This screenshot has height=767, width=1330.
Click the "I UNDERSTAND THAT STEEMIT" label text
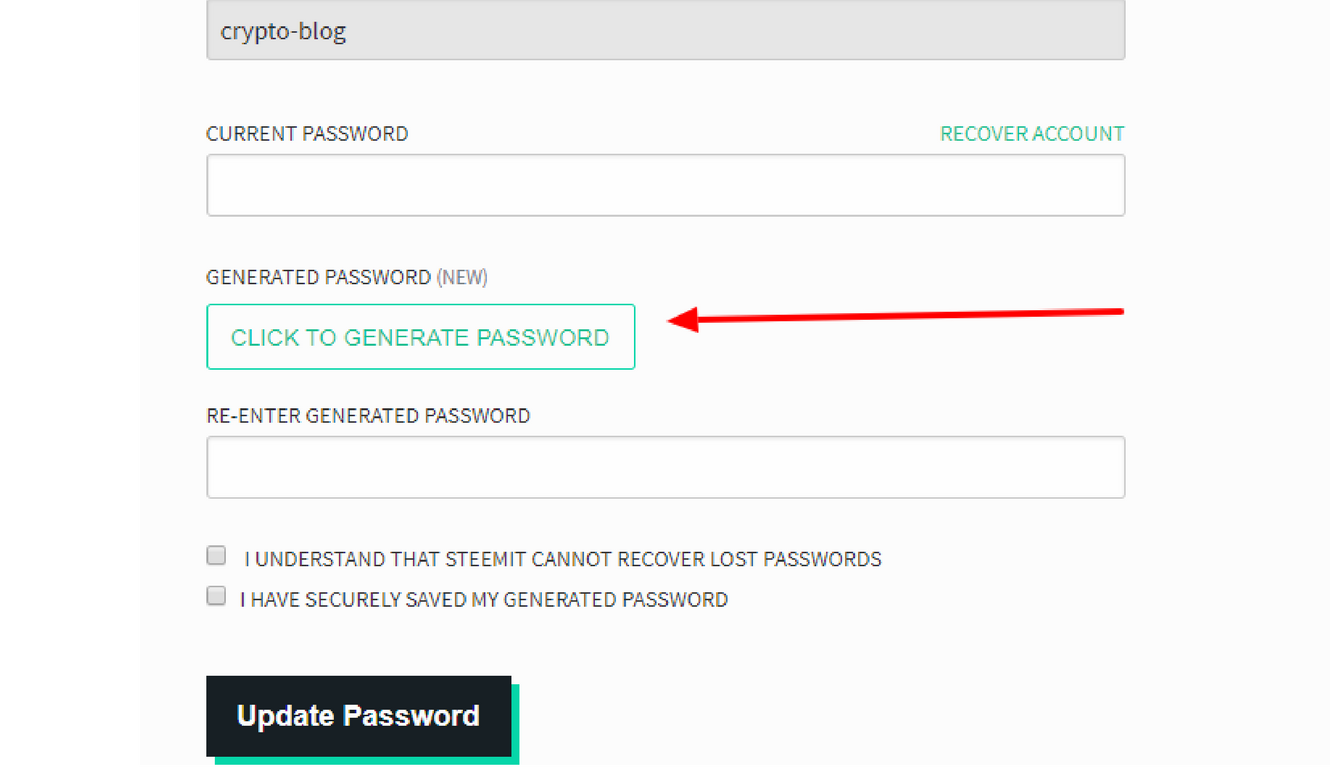(x=562, y=559)
